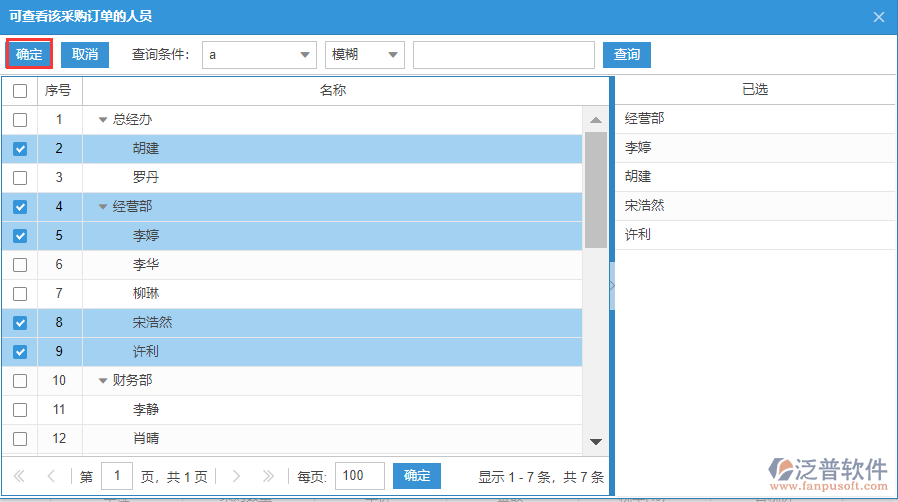Check the 财务部 row checkbox

point(20,381)
